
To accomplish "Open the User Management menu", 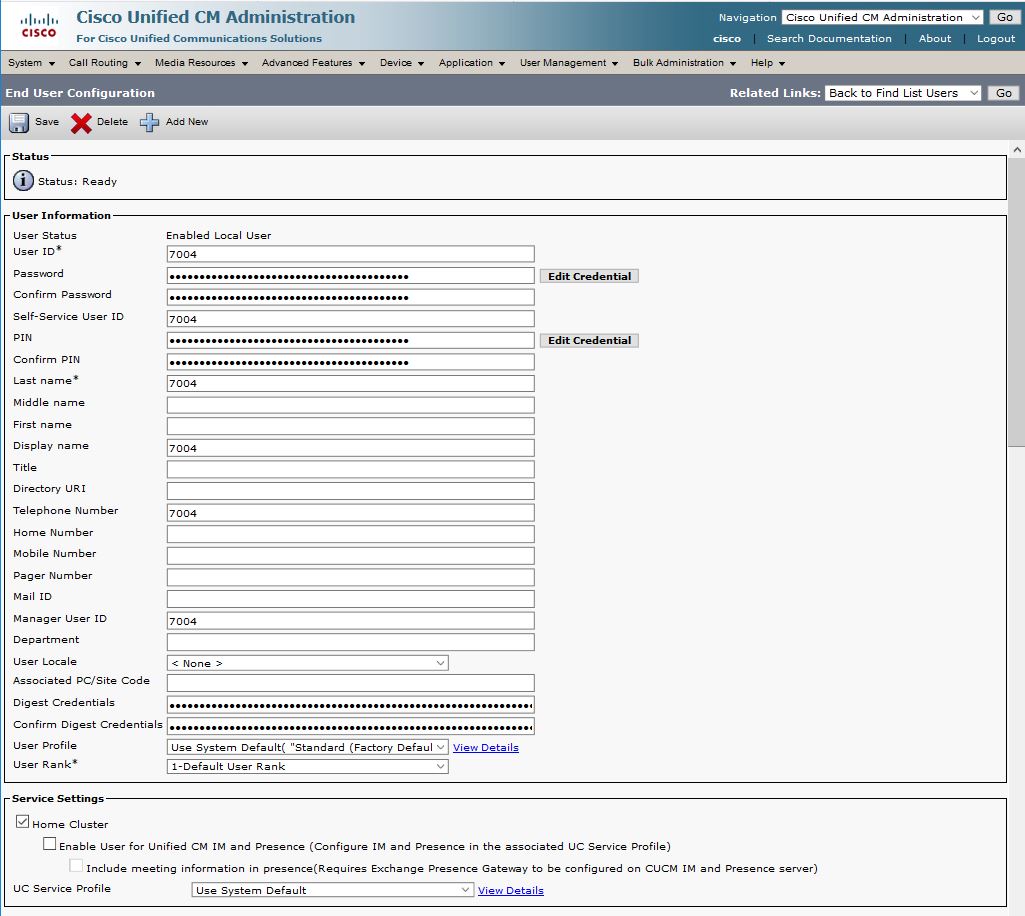I will pos(568,63).
